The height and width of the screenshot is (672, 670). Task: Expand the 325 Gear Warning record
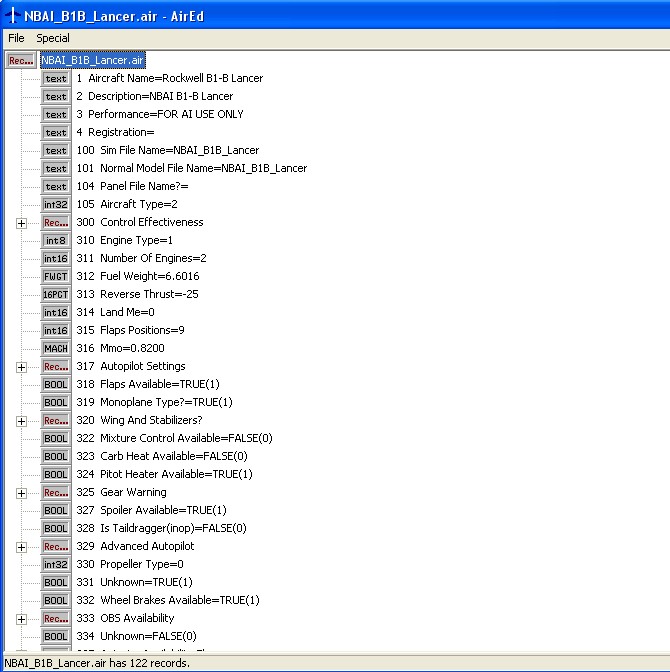pyautogui.click(x=21, y=493)
